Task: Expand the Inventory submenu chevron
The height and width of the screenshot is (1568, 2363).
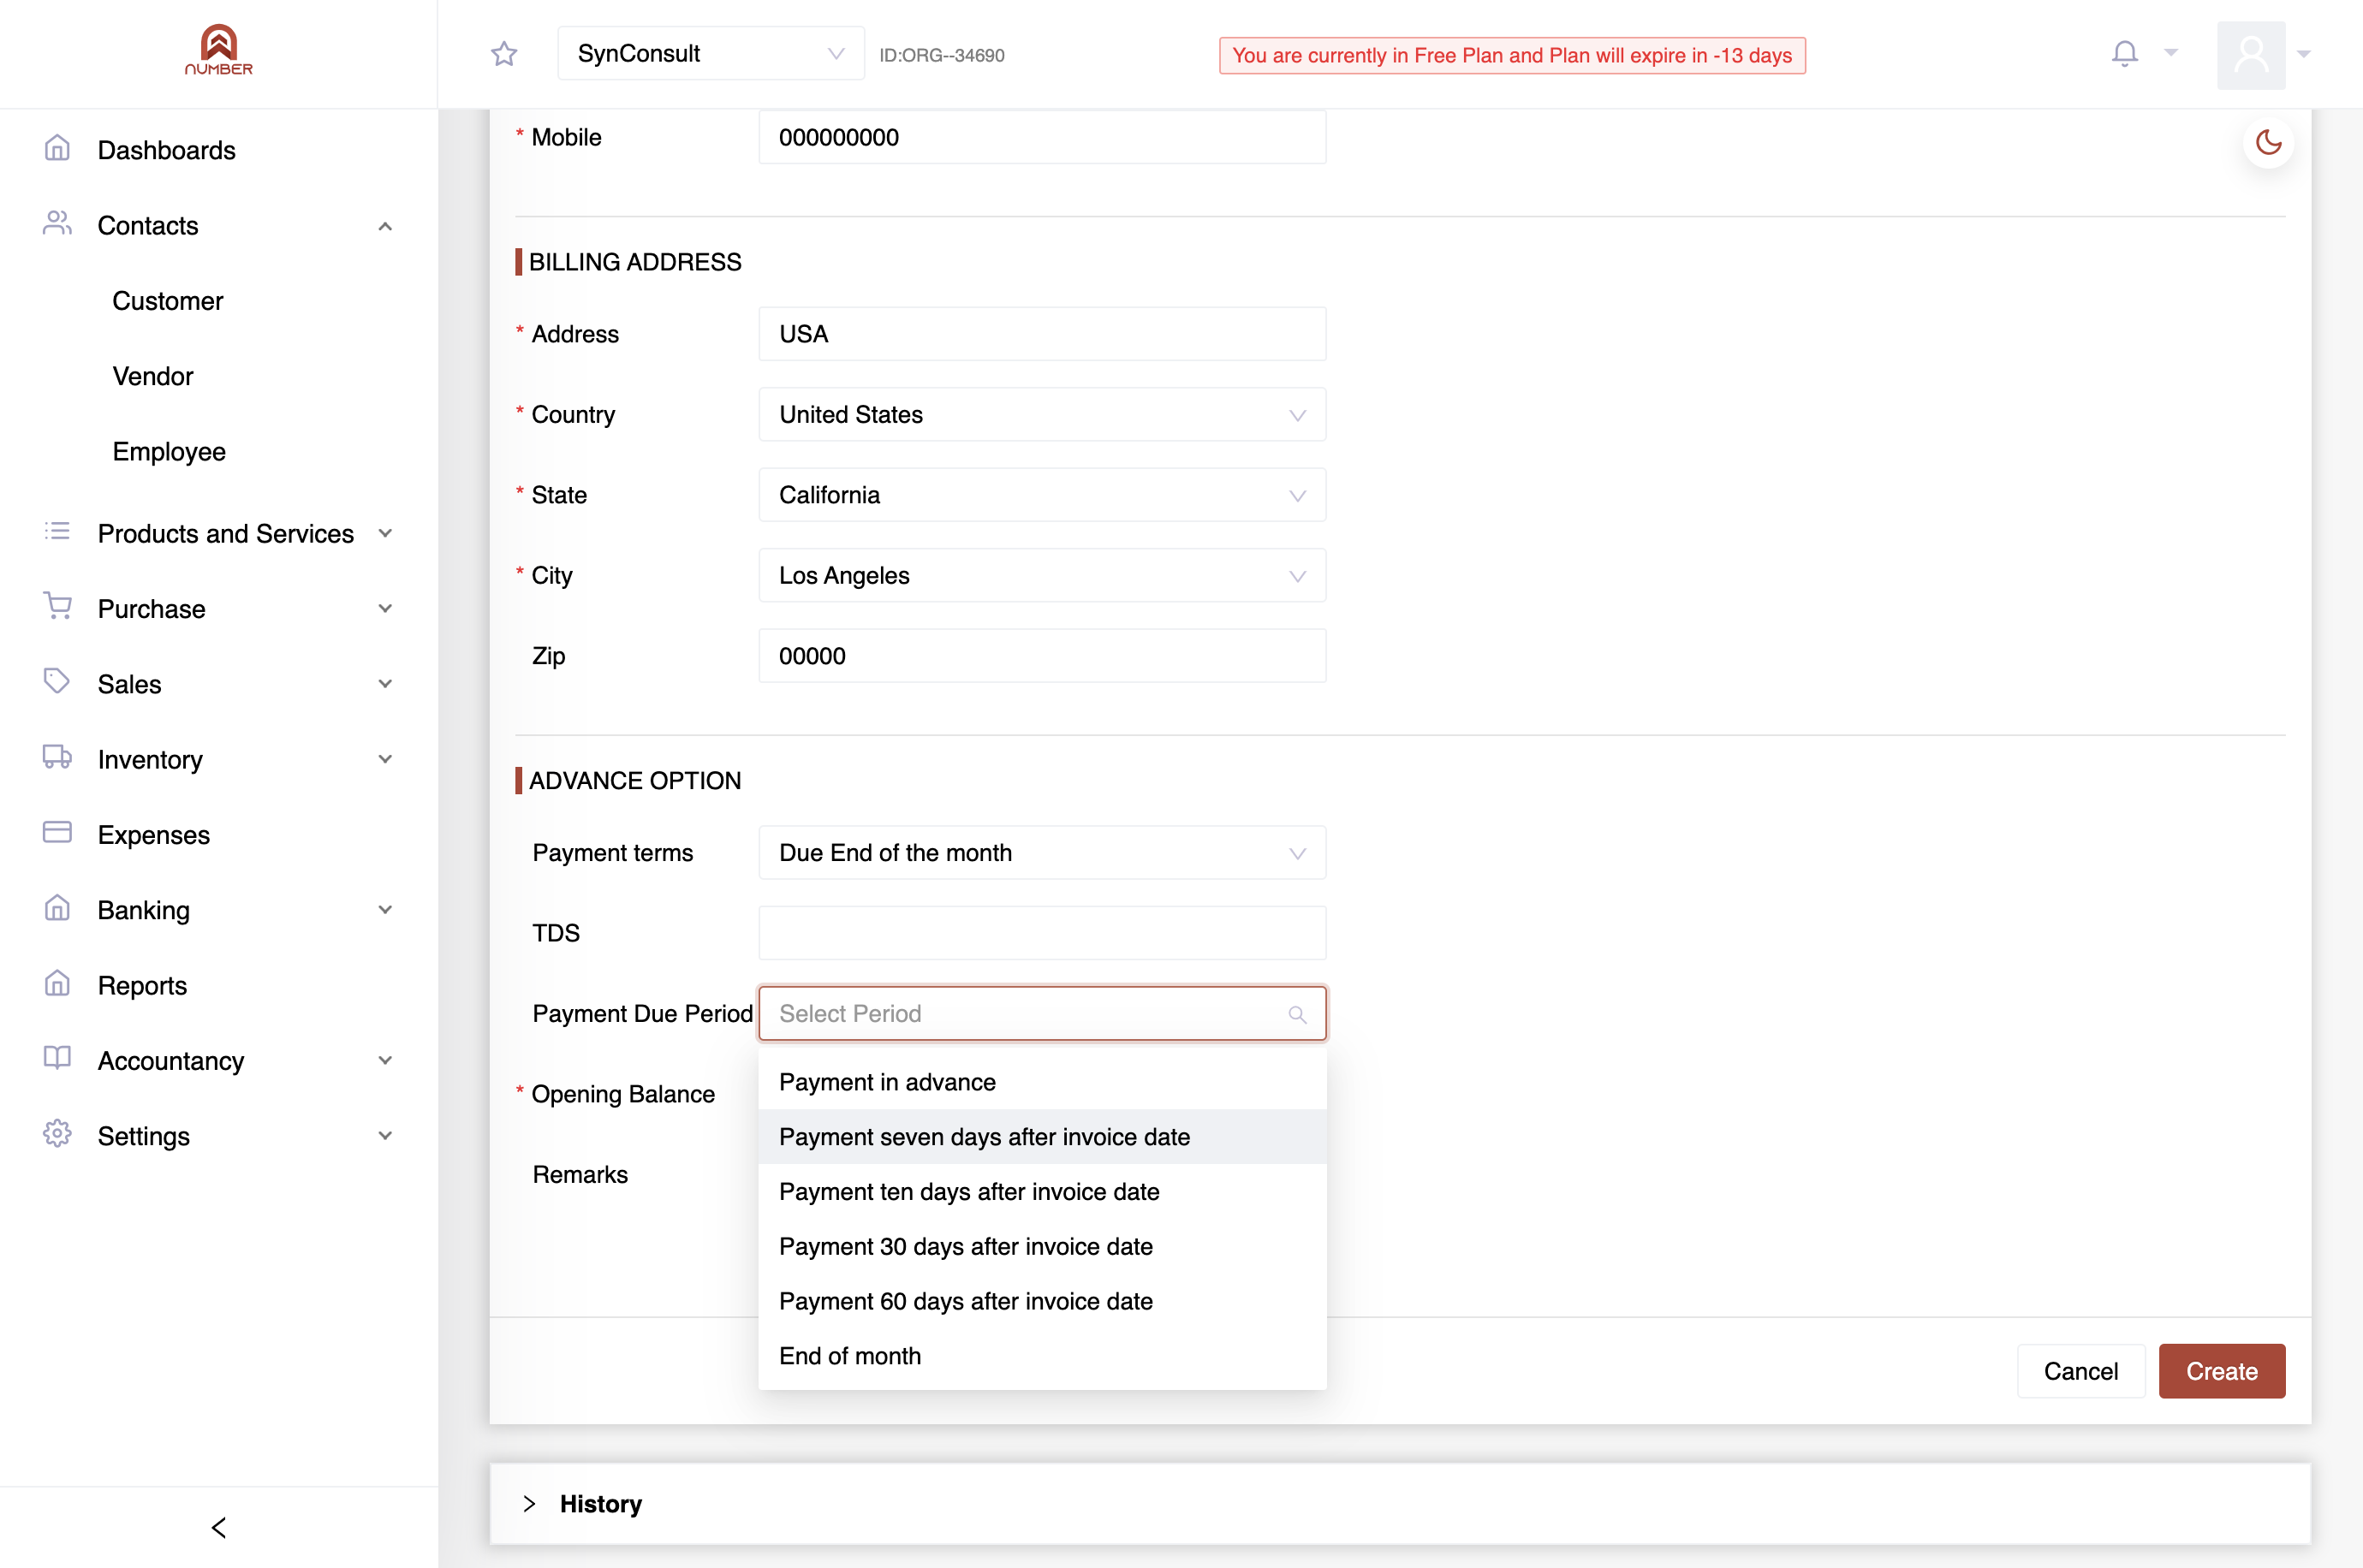Action: [x=385, y=760]
